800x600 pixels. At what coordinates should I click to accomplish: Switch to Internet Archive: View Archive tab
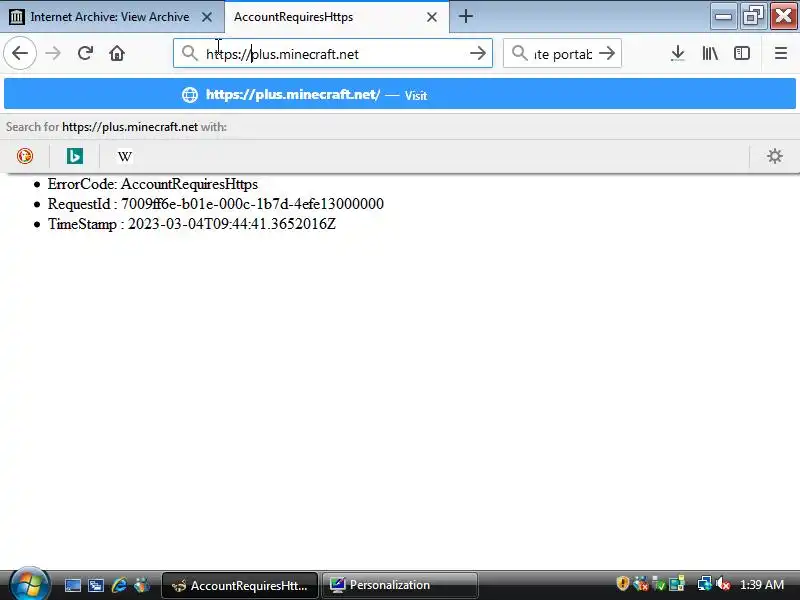coord(112,17)
